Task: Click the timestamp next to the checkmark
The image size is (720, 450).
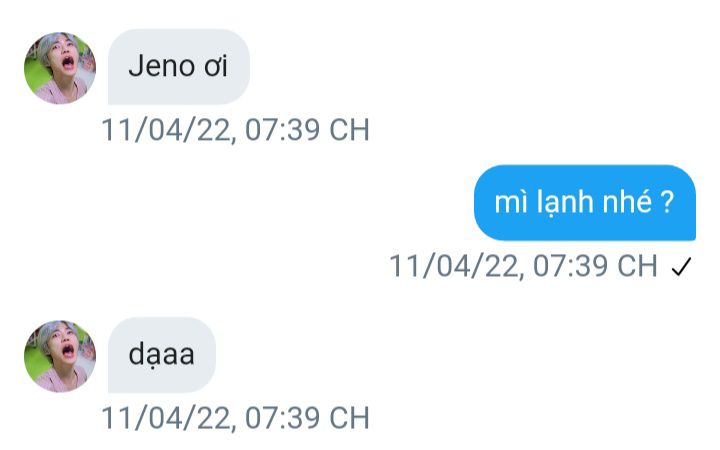Action: [x=523, y=266]
